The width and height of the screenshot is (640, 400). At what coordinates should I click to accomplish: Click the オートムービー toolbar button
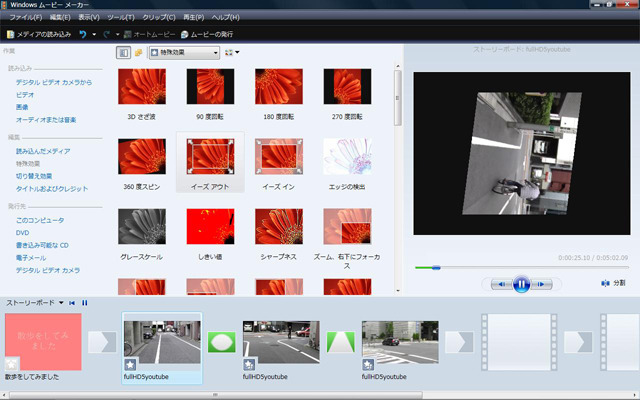coord(149,34)
